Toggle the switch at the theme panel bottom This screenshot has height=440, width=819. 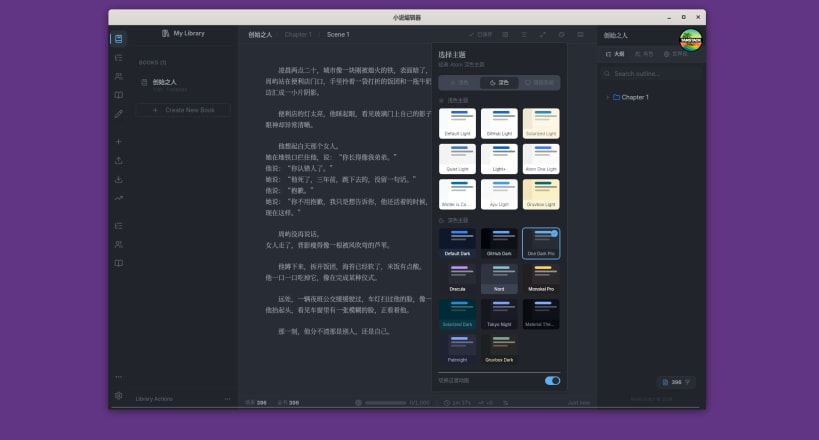click(x=552, y=380)
